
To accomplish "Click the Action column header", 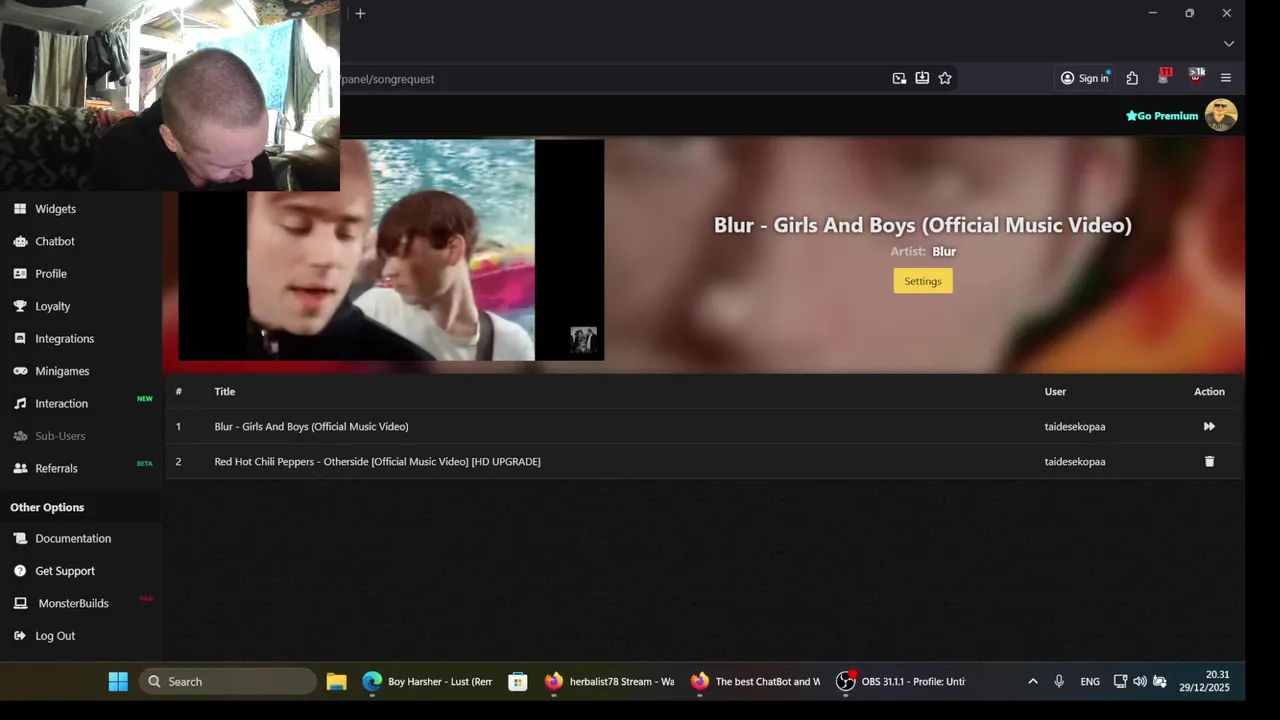I will (1209, 392).
